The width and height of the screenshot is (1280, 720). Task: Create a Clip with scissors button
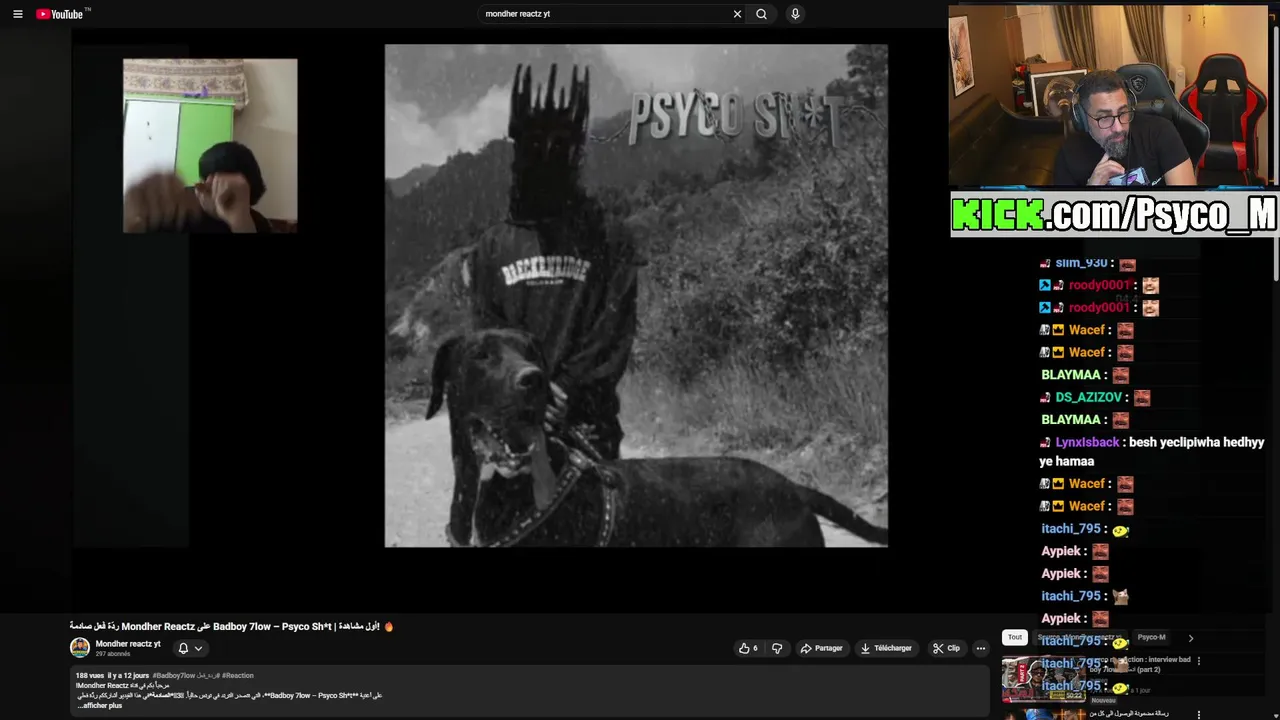pos(946,648)
